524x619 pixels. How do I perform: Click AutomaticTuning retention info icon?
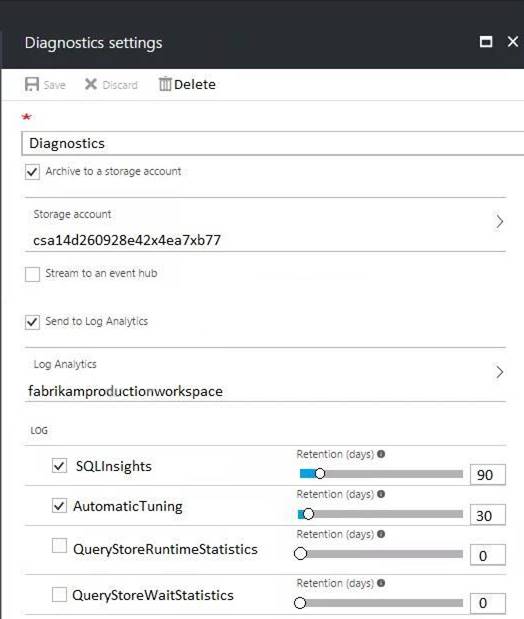pyautogui.click(x=381, y=494)
